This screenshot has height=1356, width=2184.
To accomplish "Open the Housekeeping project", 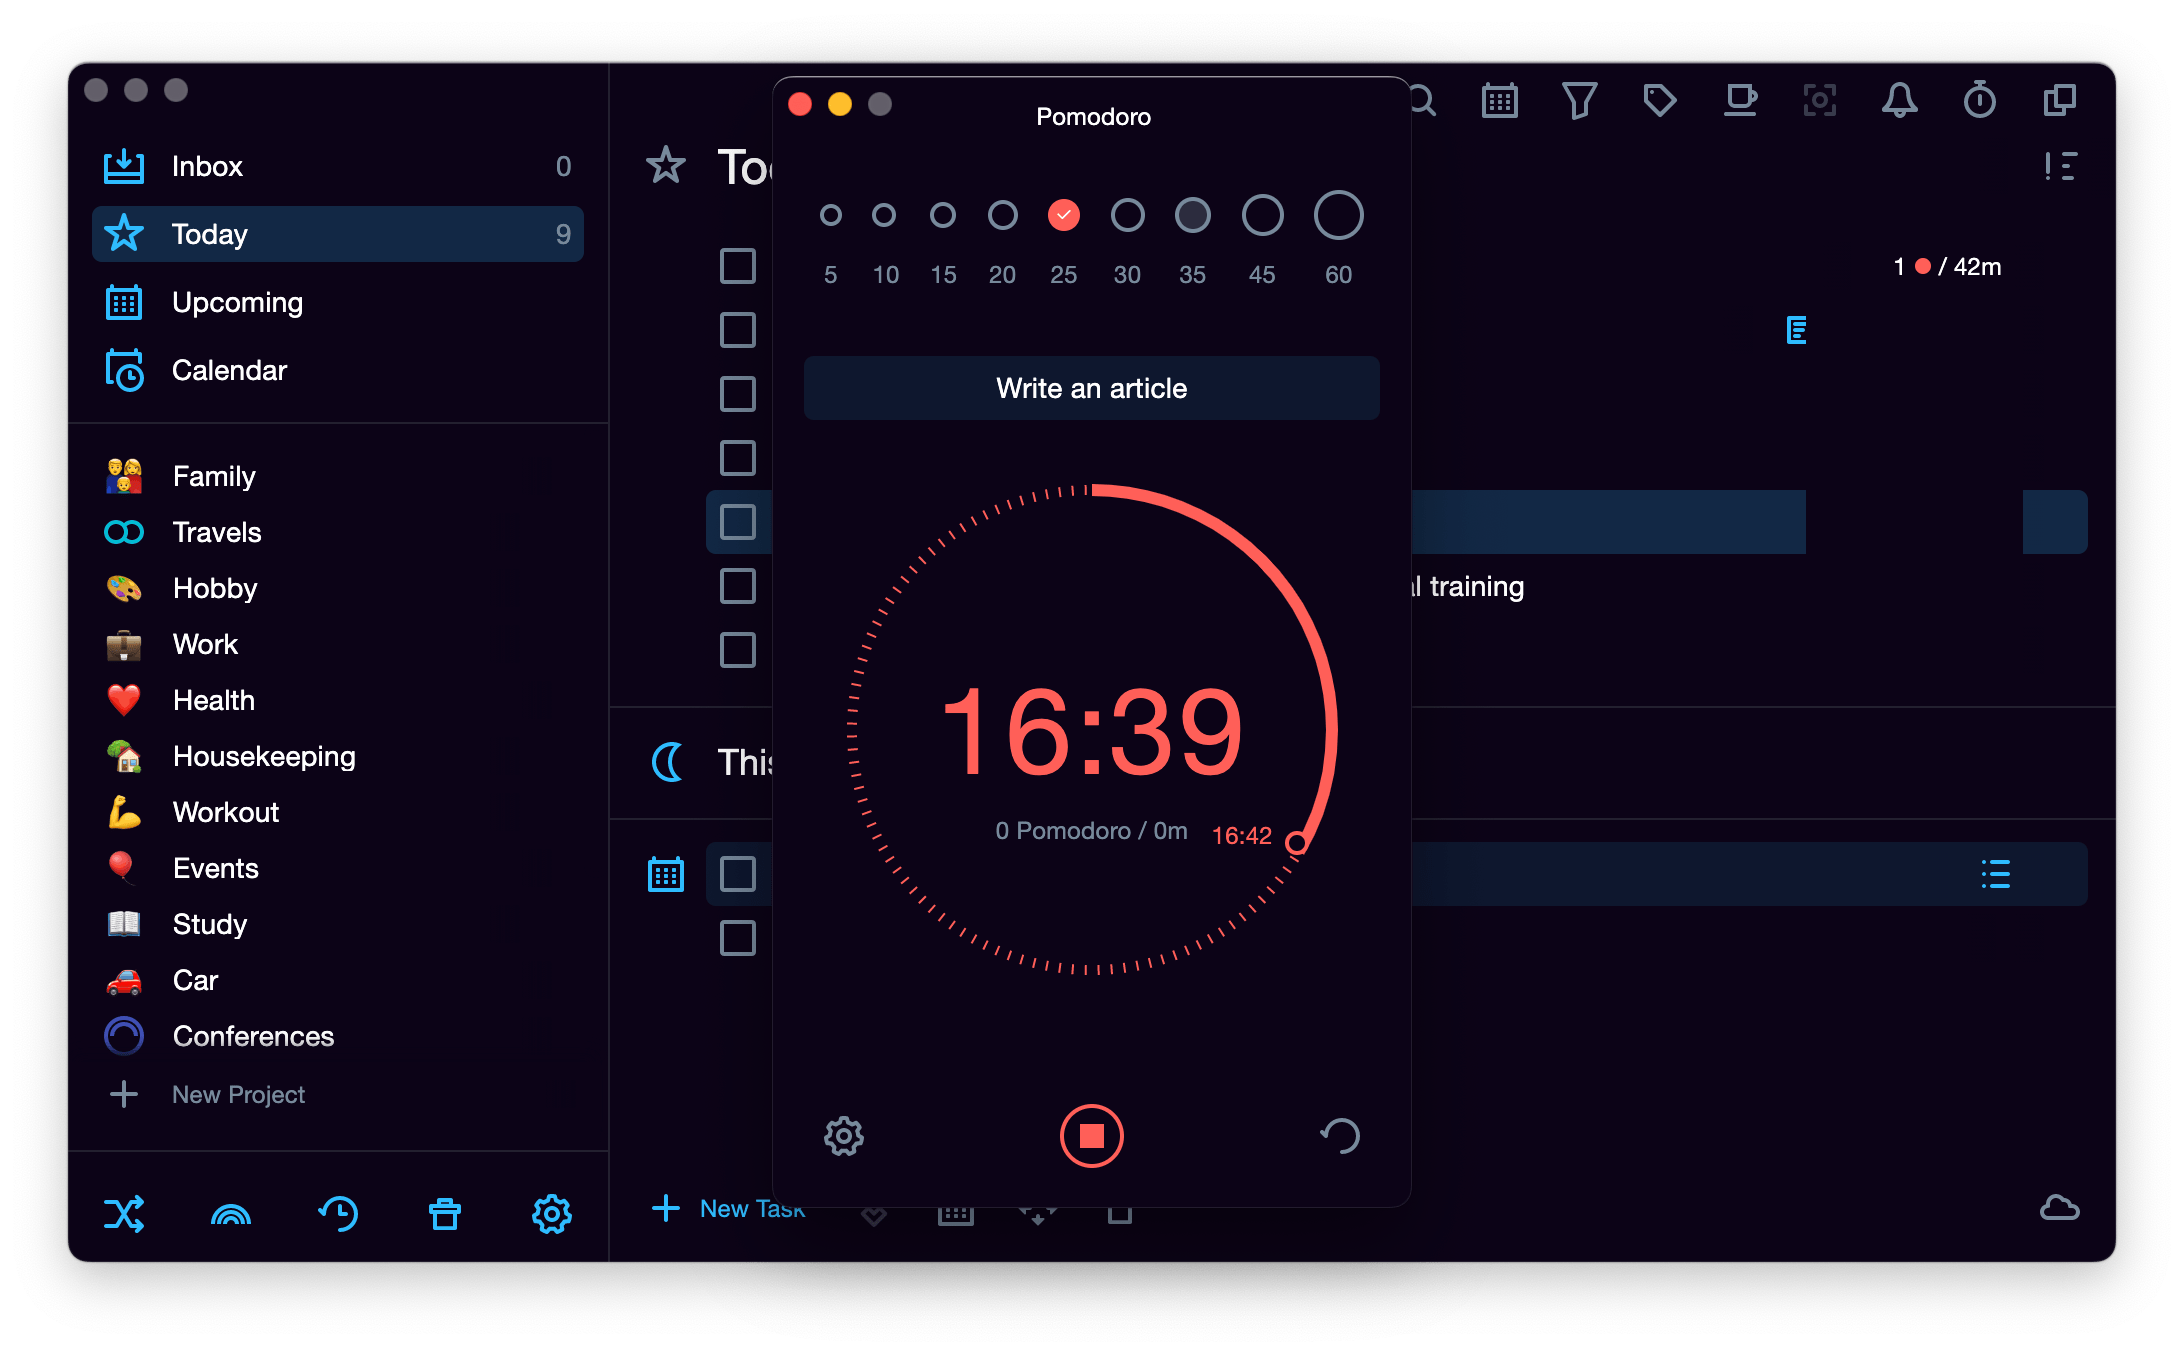I will pyautogui.click(x=338, y=756).
